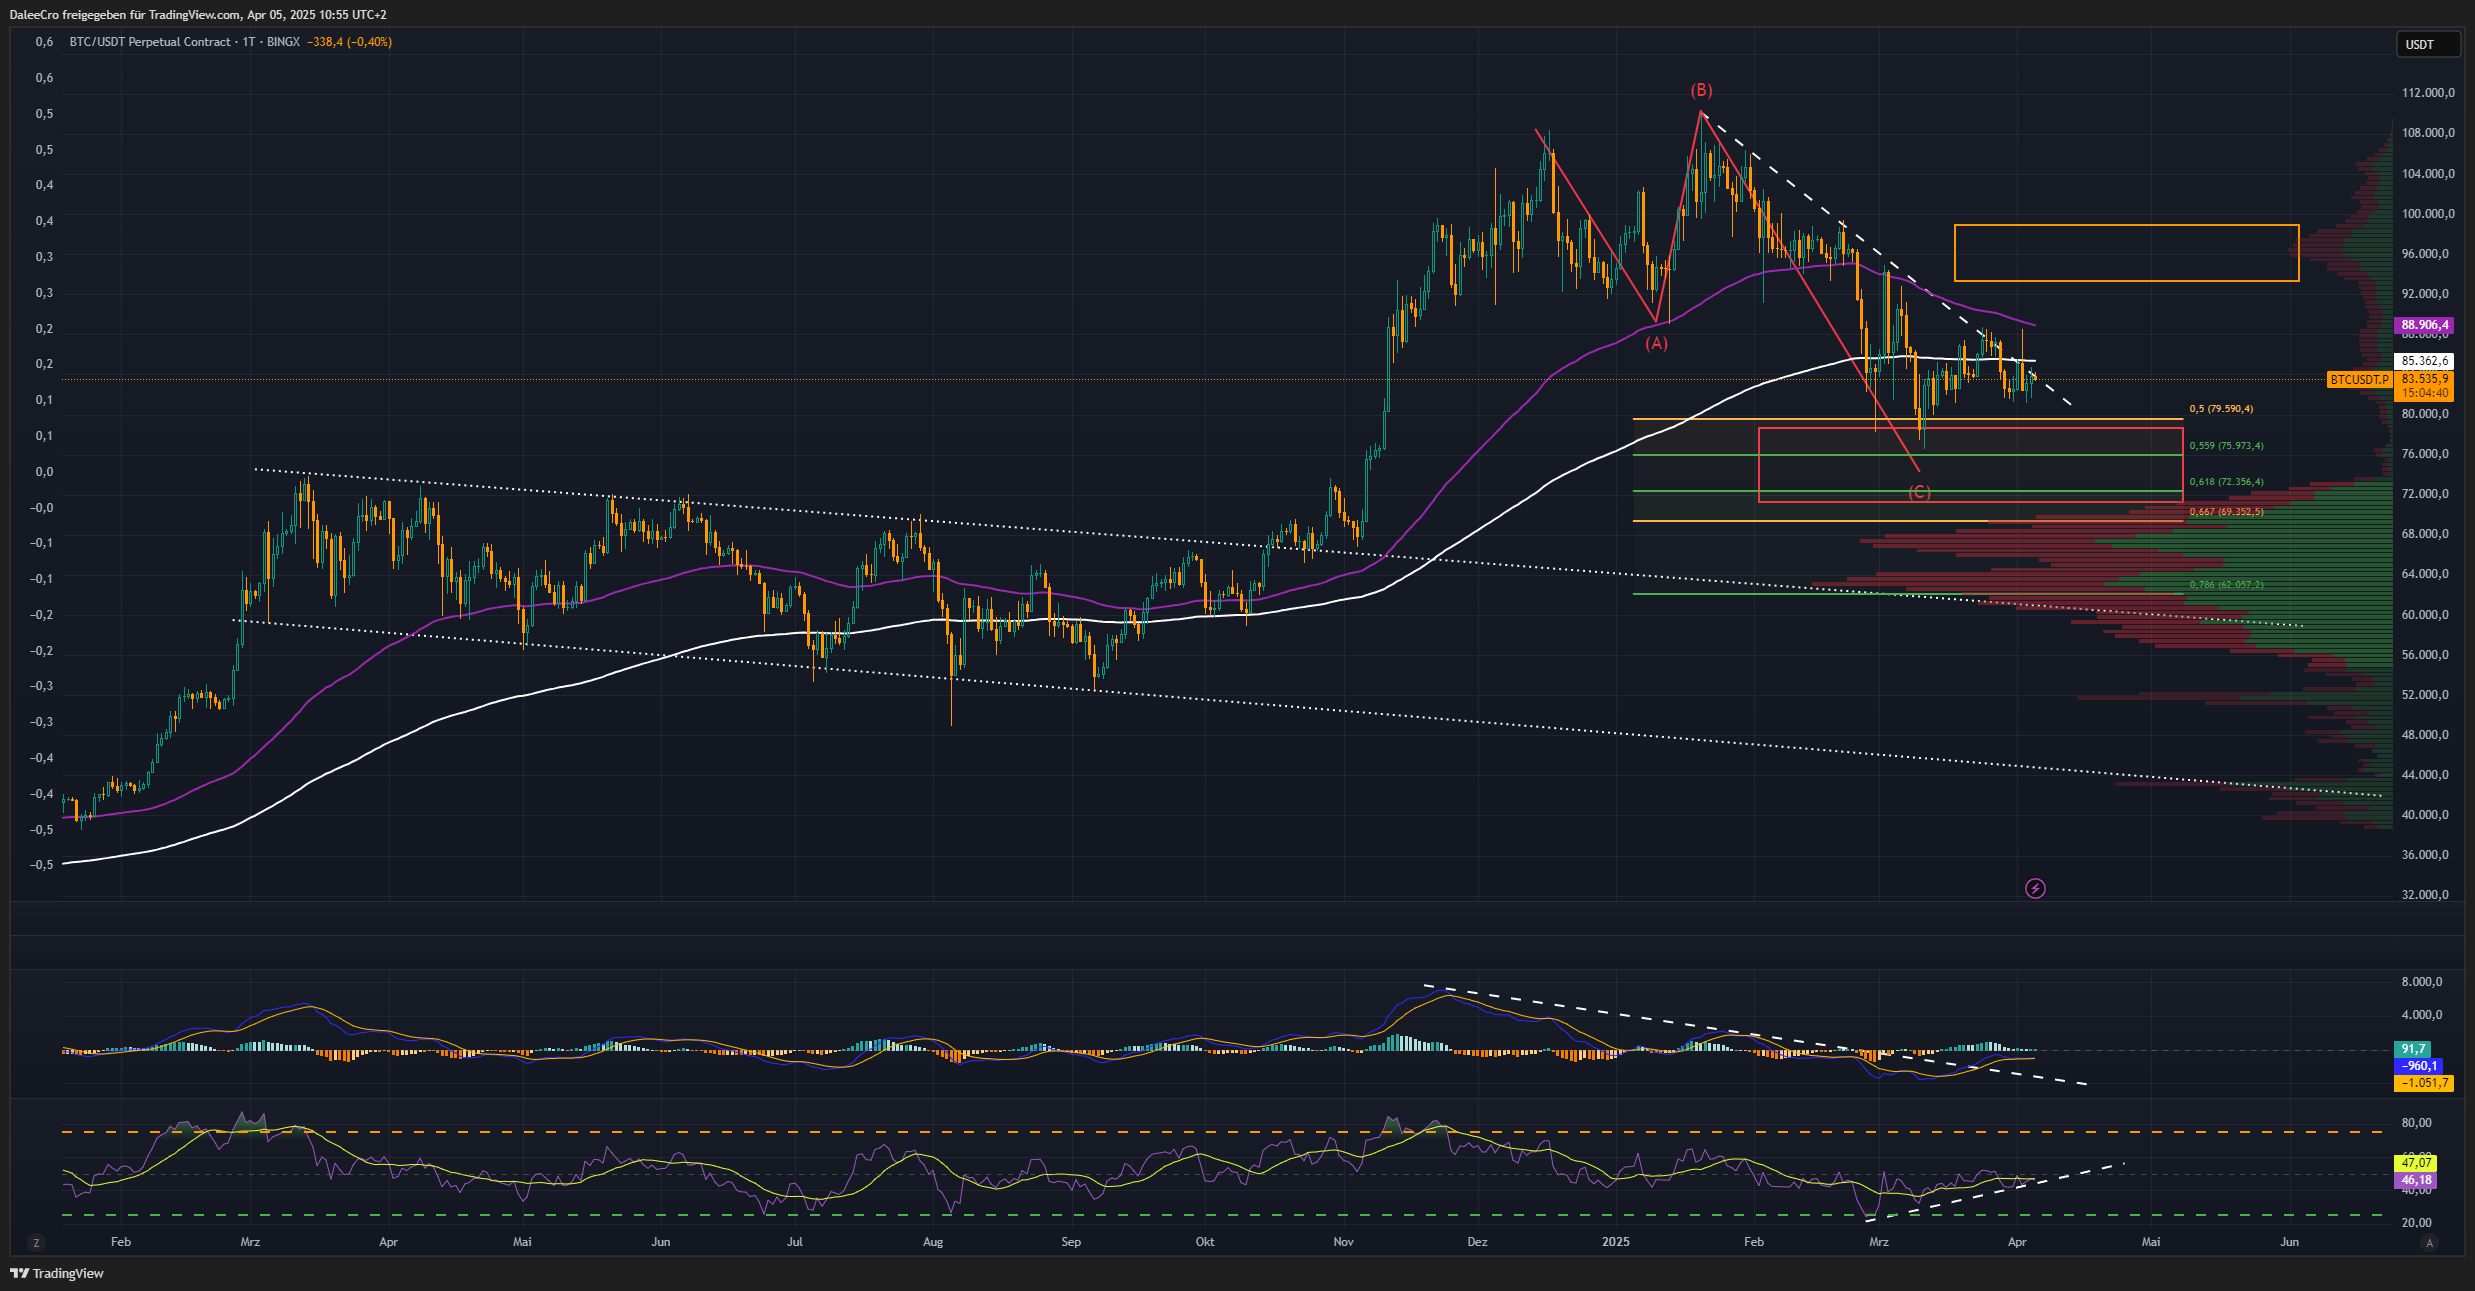The image size is (2475, 1291).
Task: Click the 2025 year label on time axis
Action: point(1615,1242)
